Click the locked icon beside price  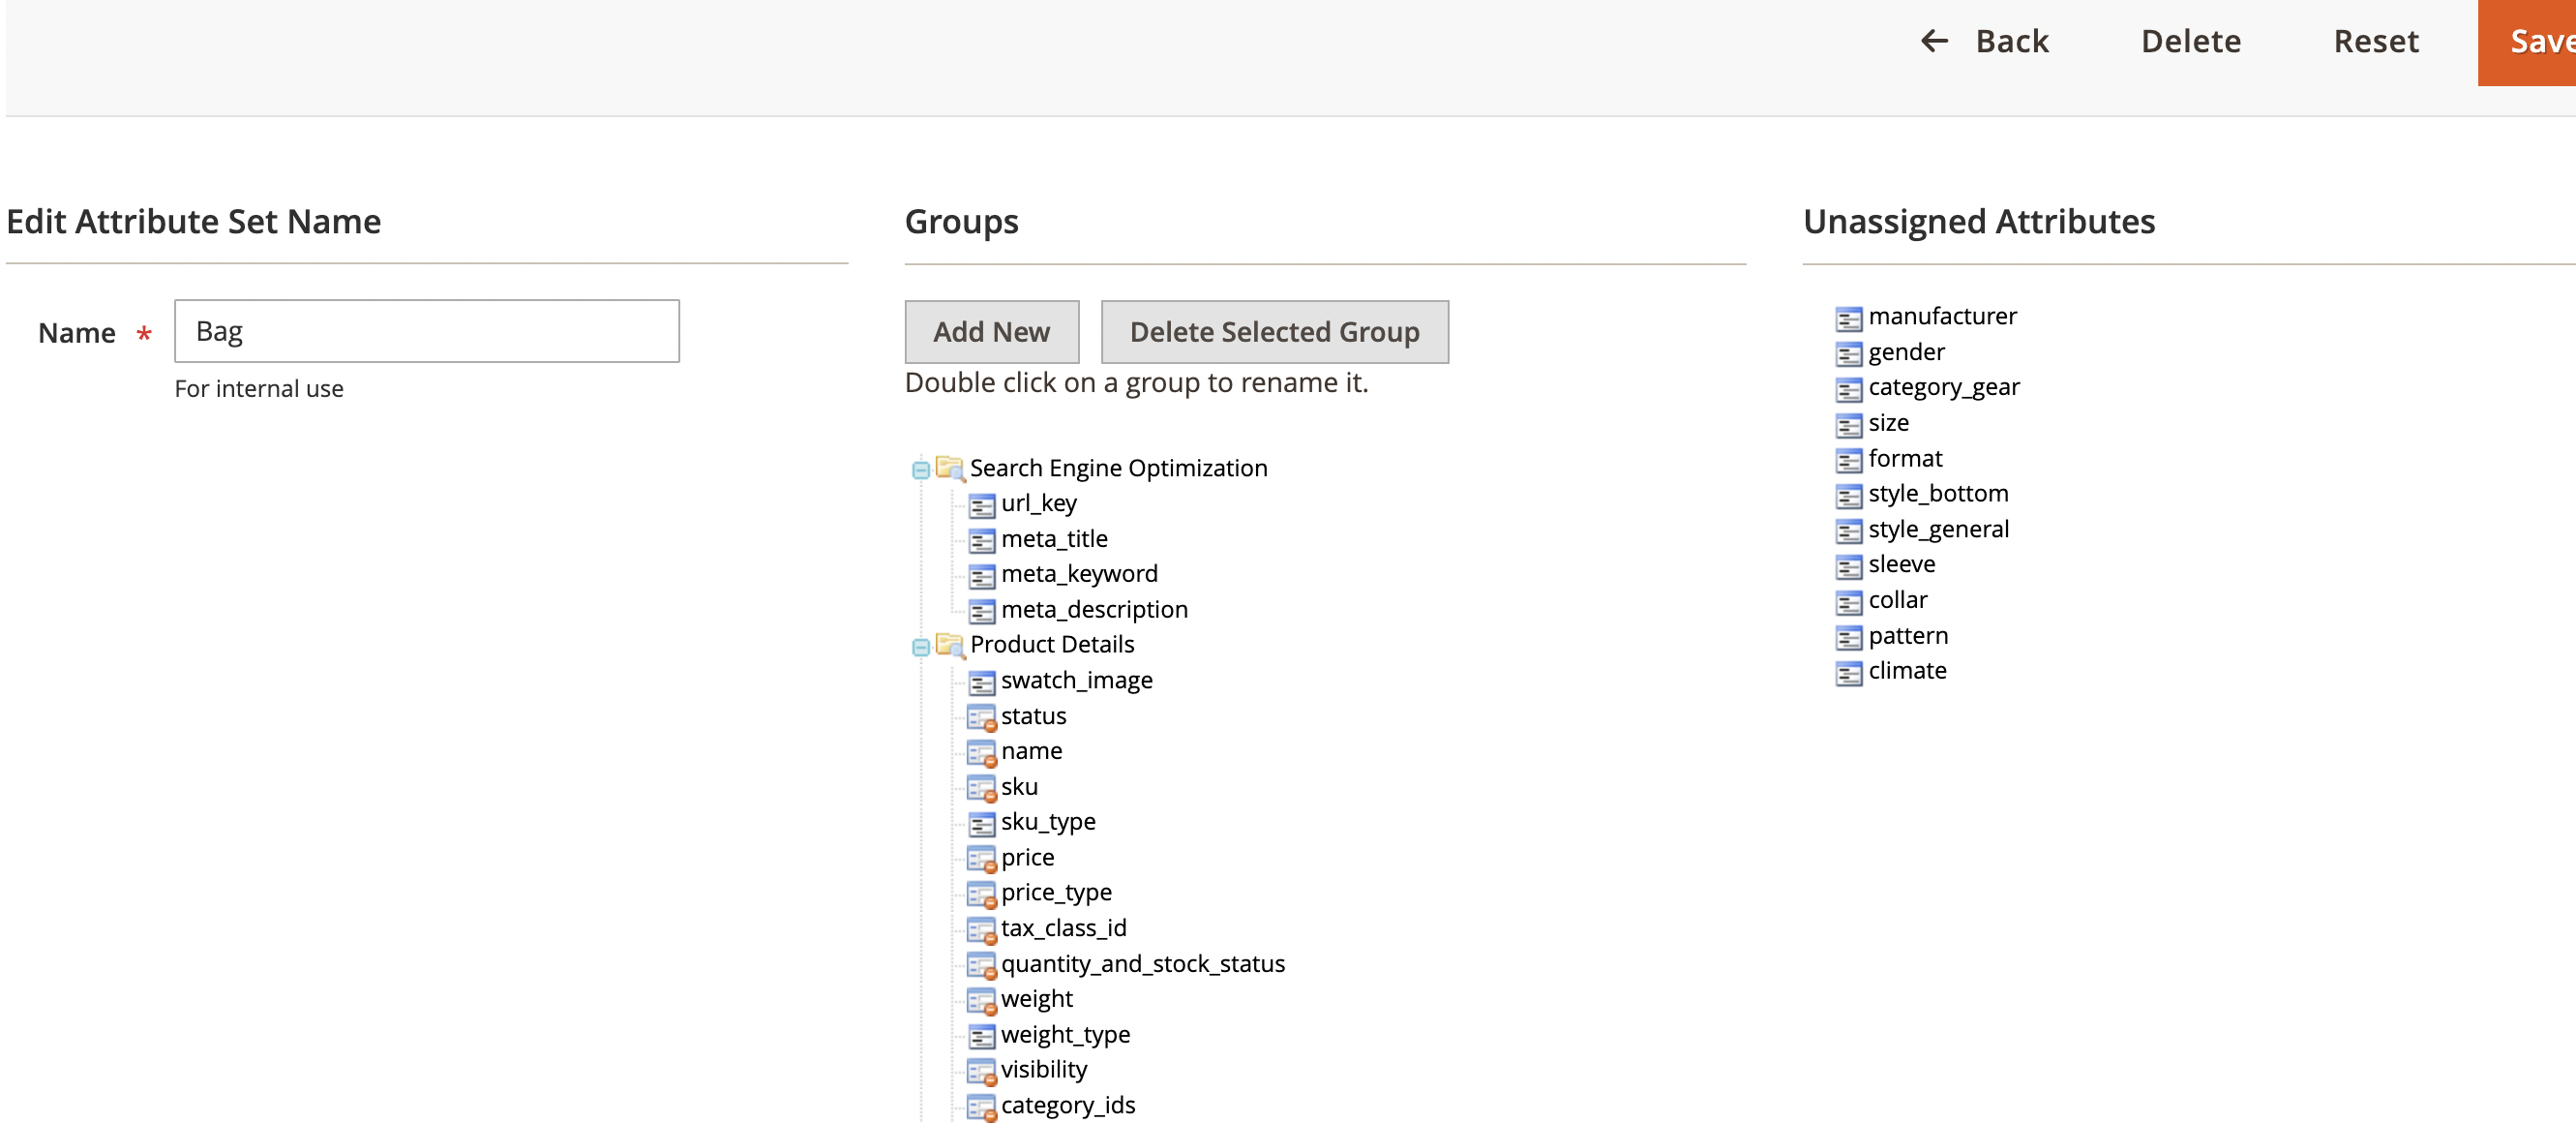click(x=981, y=858)
